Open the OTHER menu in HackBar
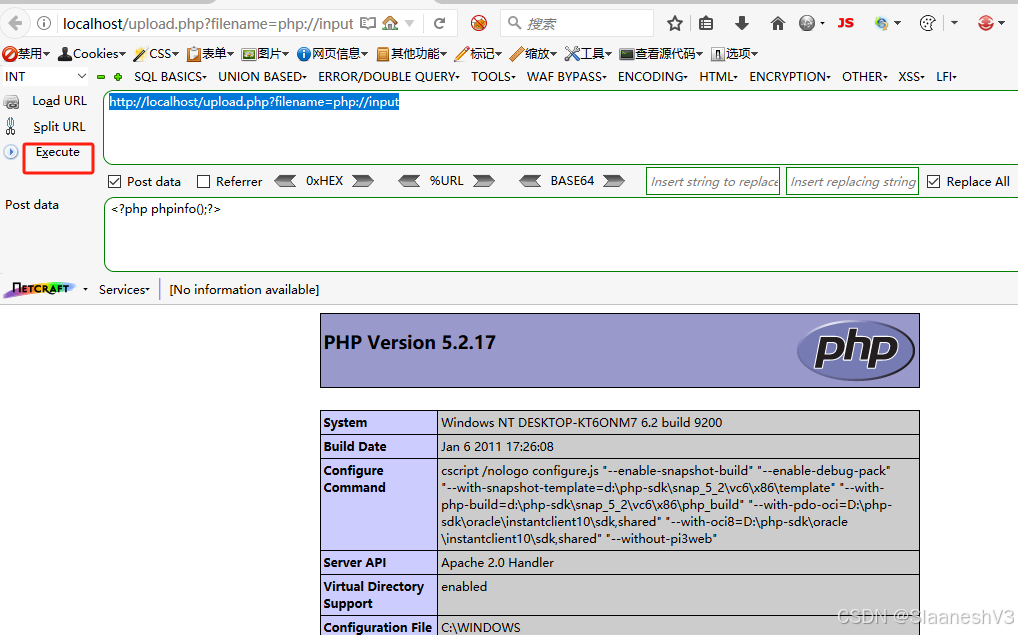The width and height of the screenshot is (1018, 635). coord(865,77)
